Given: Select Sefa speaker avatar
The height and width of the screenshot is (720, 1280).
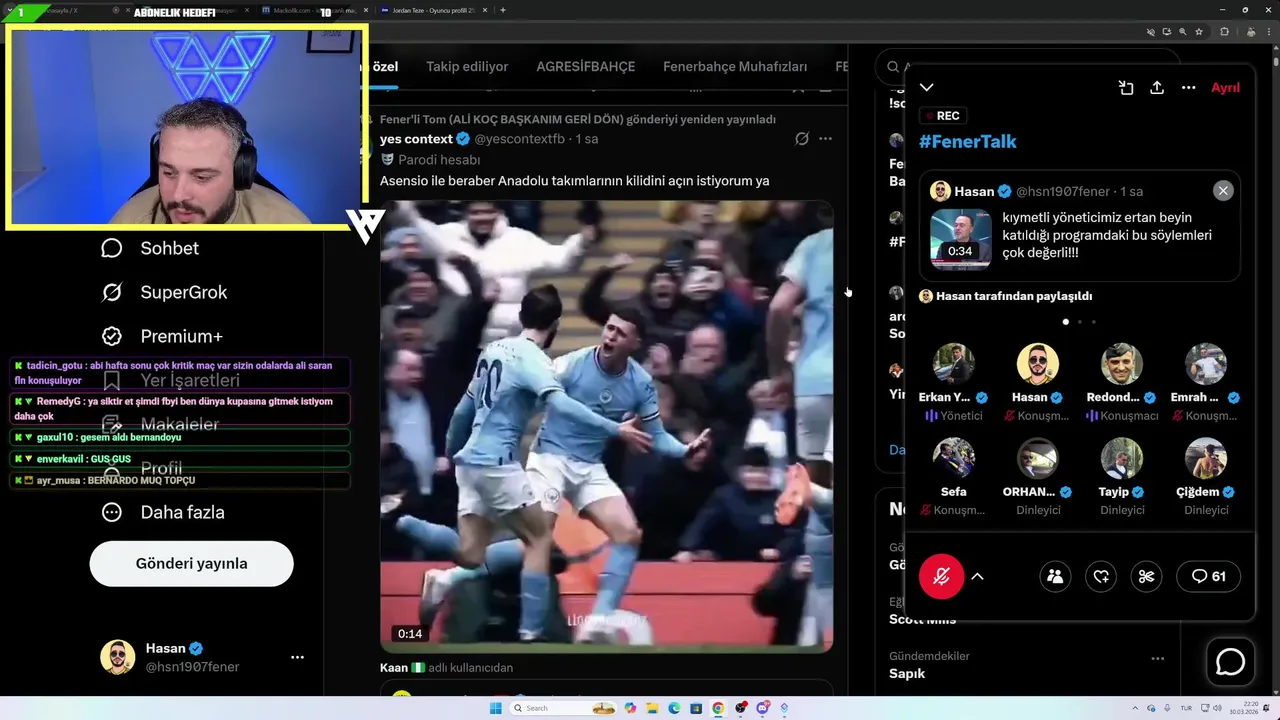Looking at the screenshot, I should [x=954, y=458].
